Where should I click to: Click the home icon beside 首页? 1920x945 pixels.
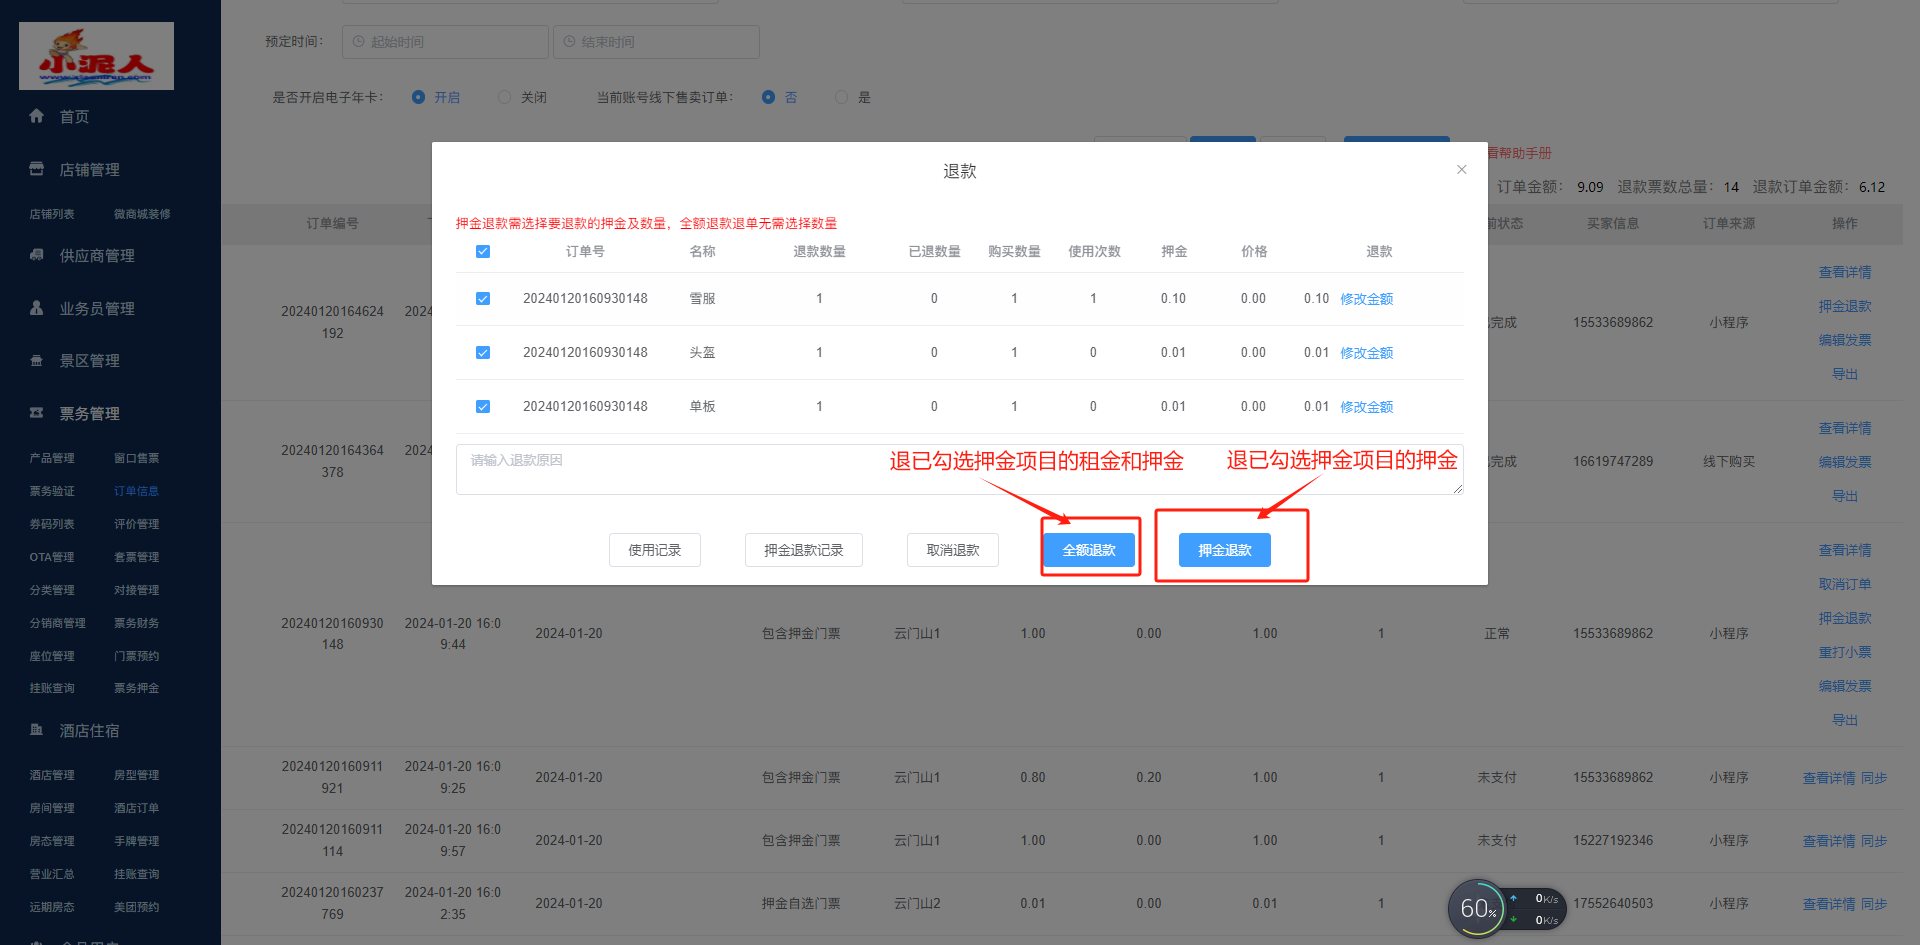point(37,116)
